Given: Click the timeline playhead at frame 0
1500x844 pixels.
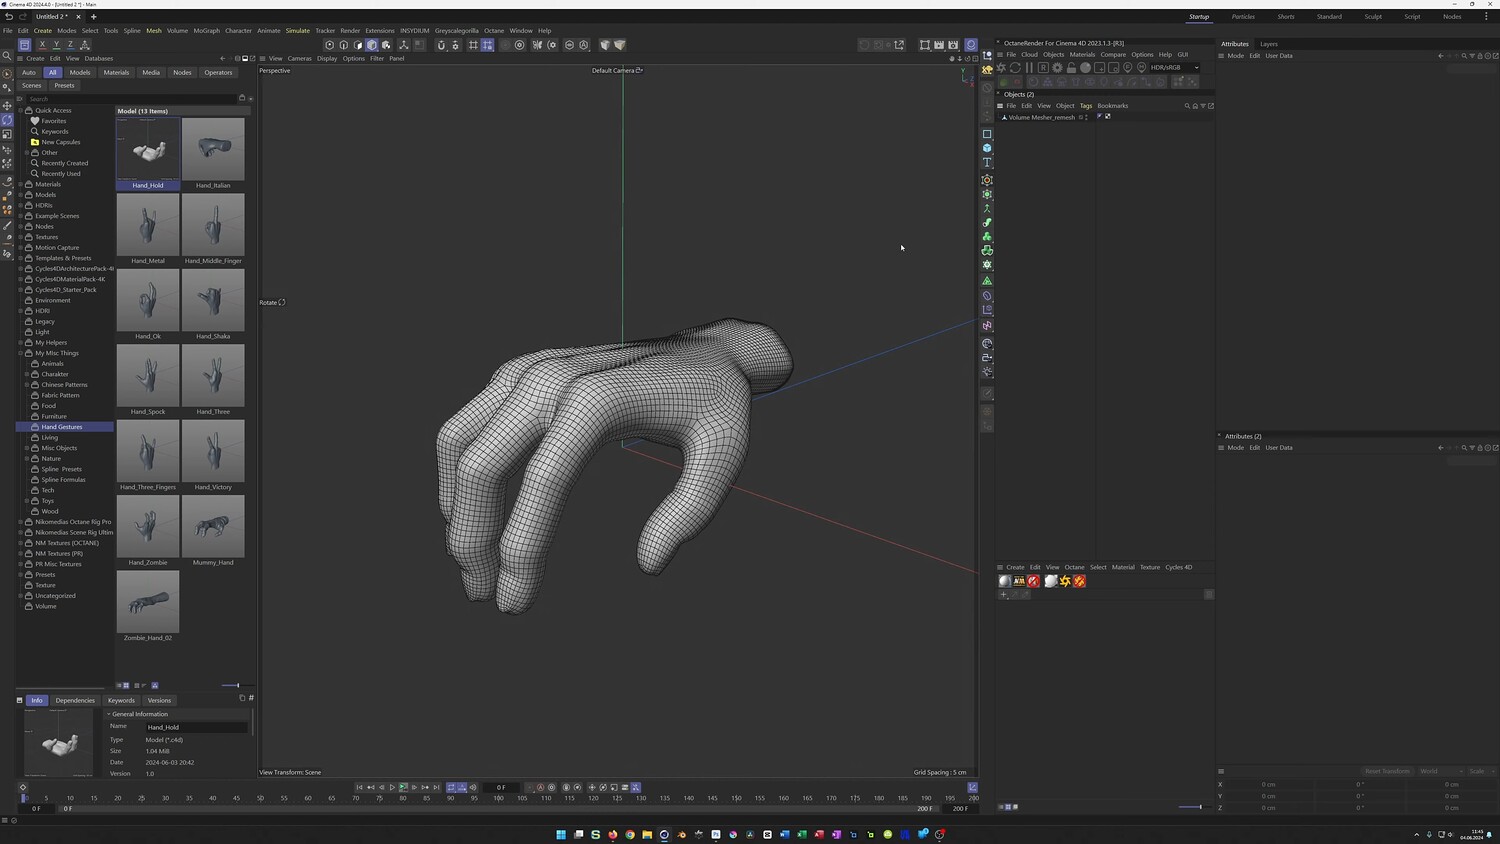Looking at the screenshot, I should coord(24,798).
